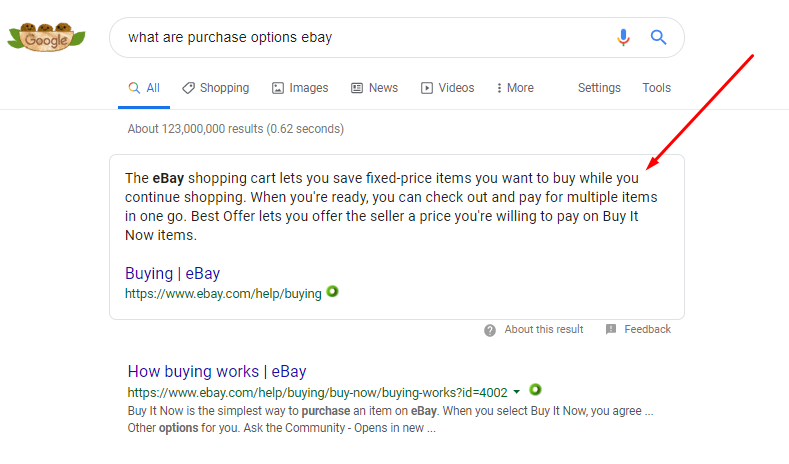Open the Tools search filters

656,88
